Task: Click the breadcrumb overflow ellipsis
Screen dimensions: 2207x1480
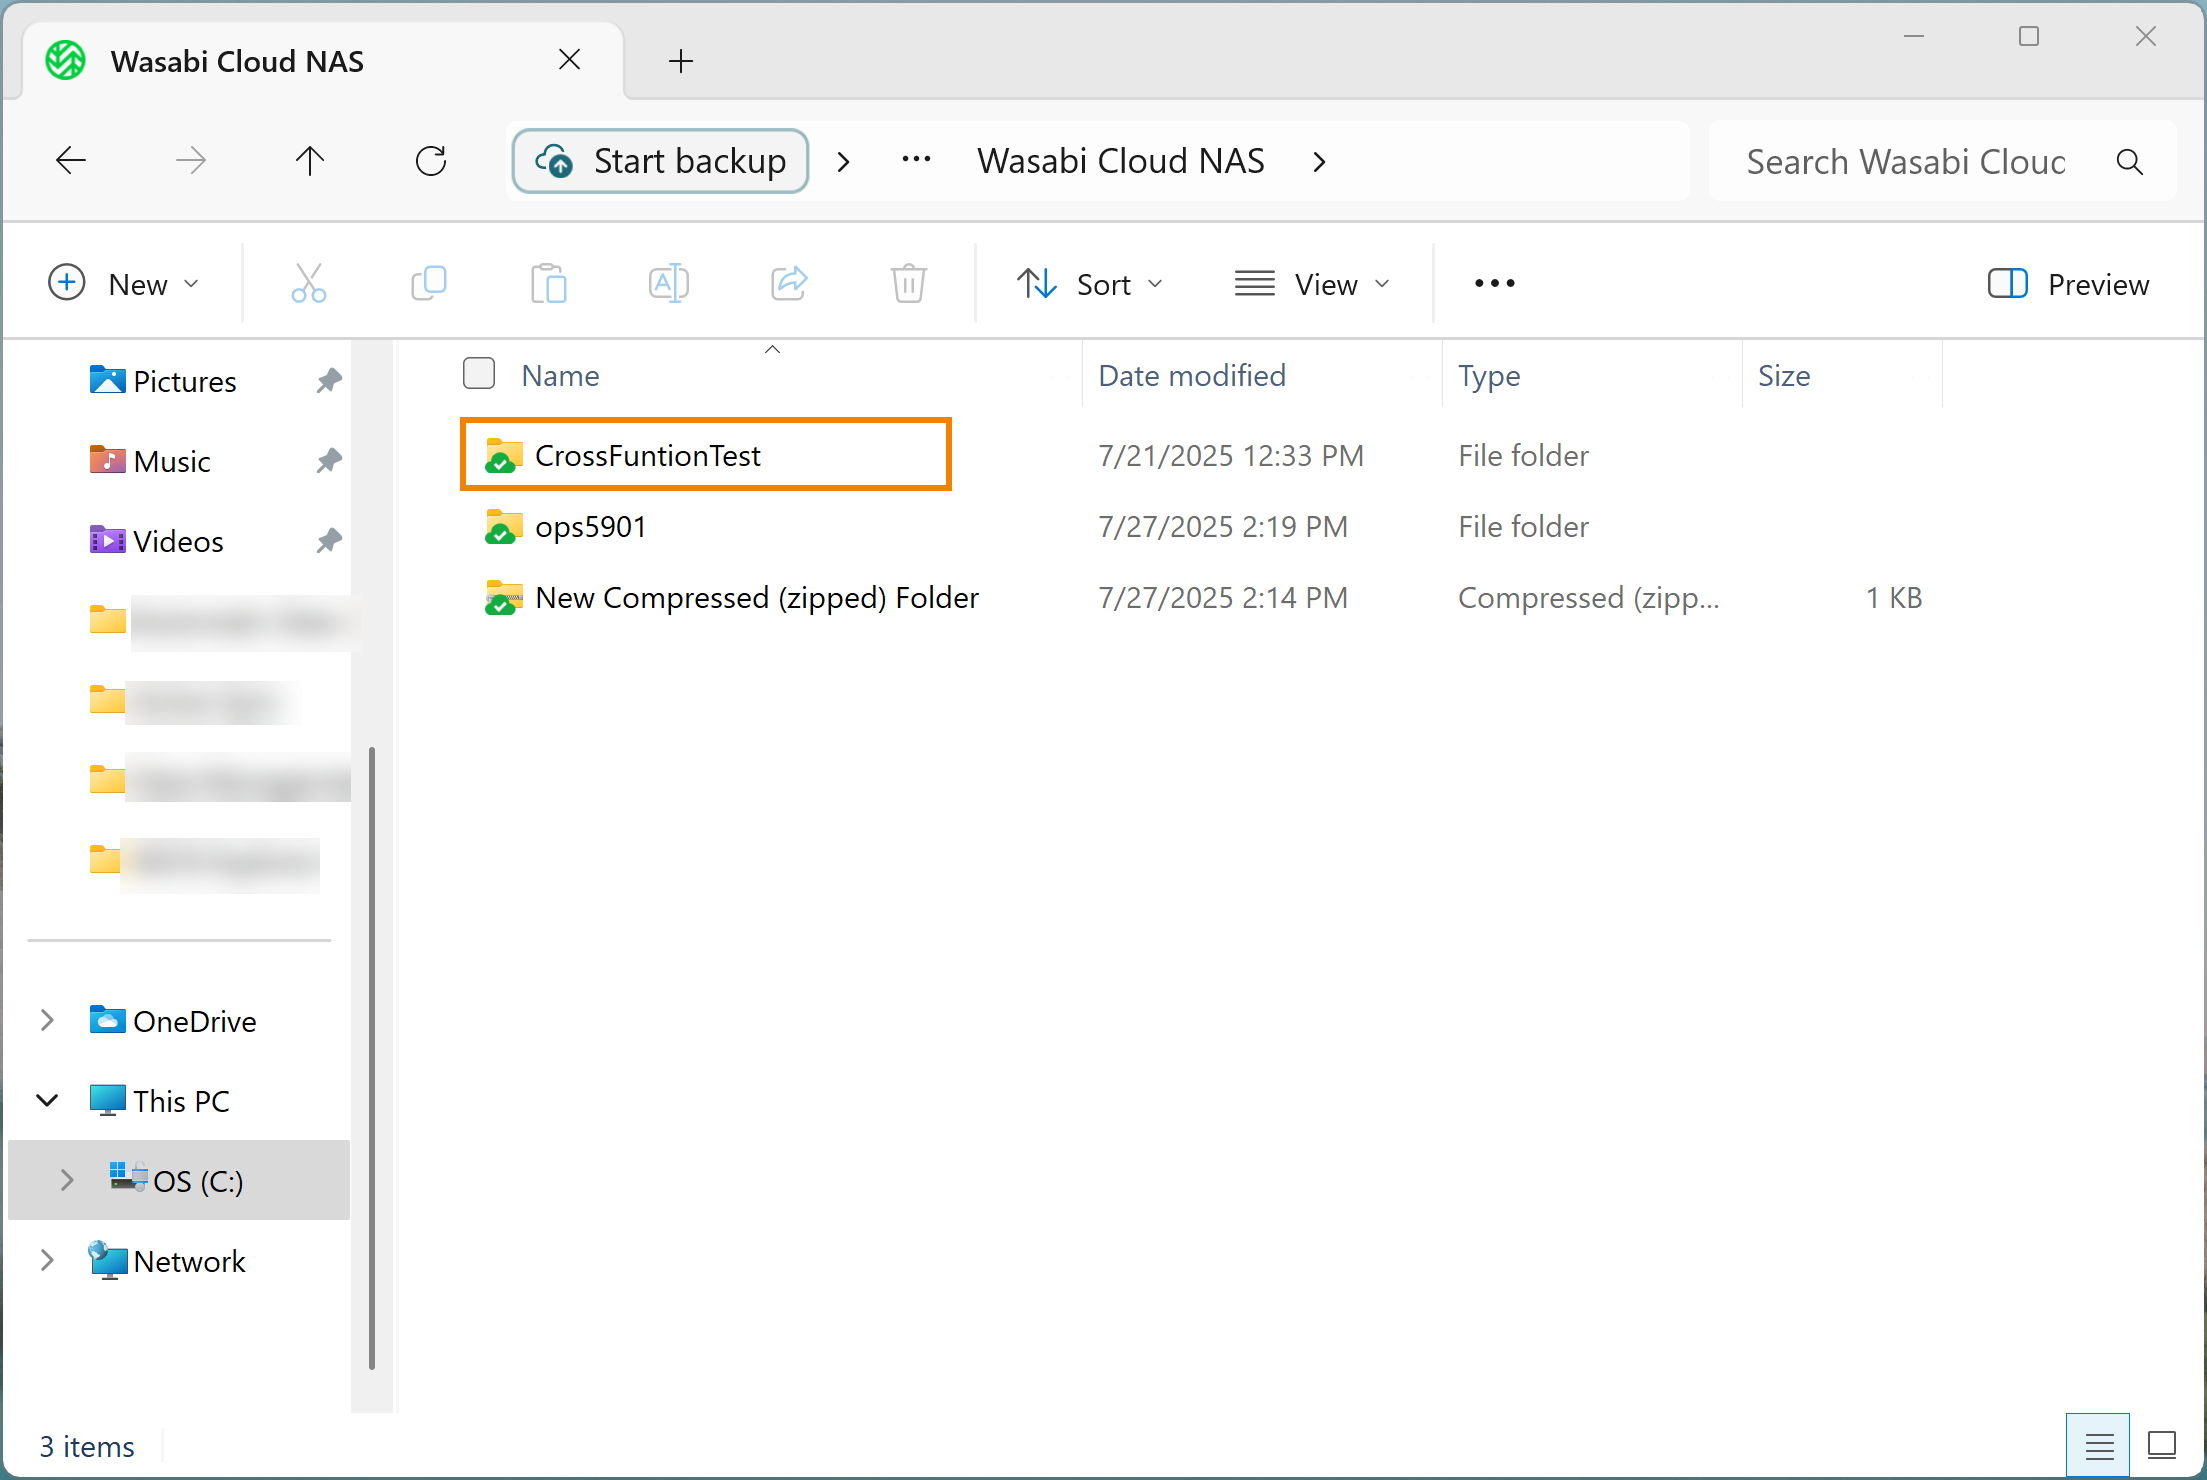Action: 916,160
